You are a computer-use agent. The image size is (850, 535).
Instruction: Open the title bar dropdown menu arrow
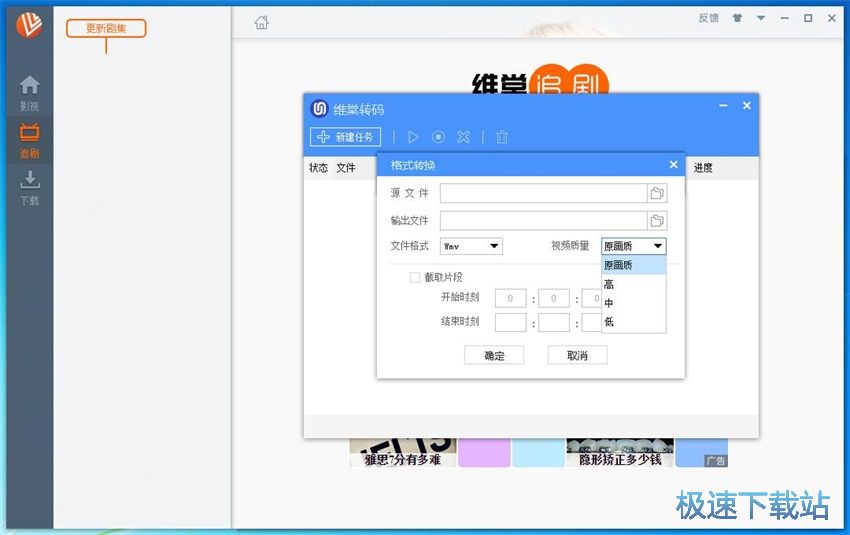tap(761, 18)
